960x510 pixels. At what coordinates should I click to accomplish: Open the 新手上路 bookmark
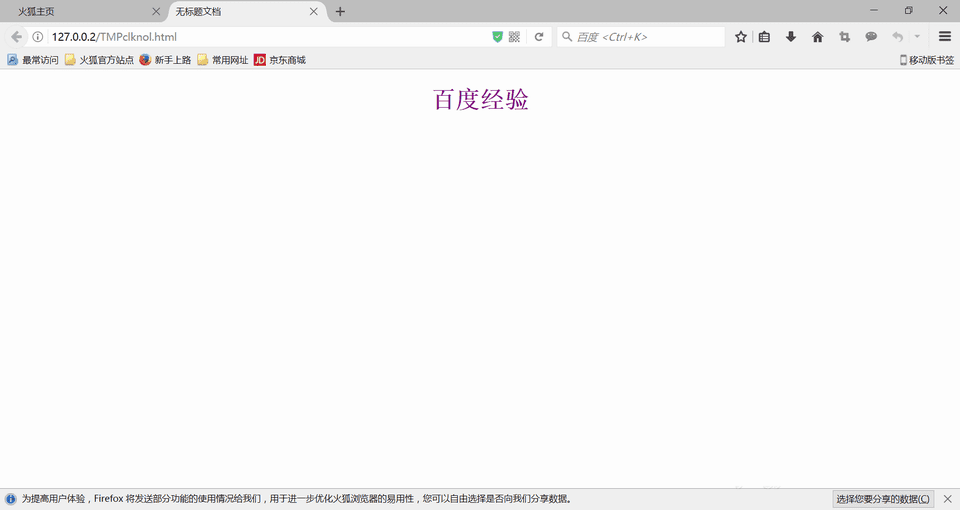pyautogui.click(x=165, y=60)
